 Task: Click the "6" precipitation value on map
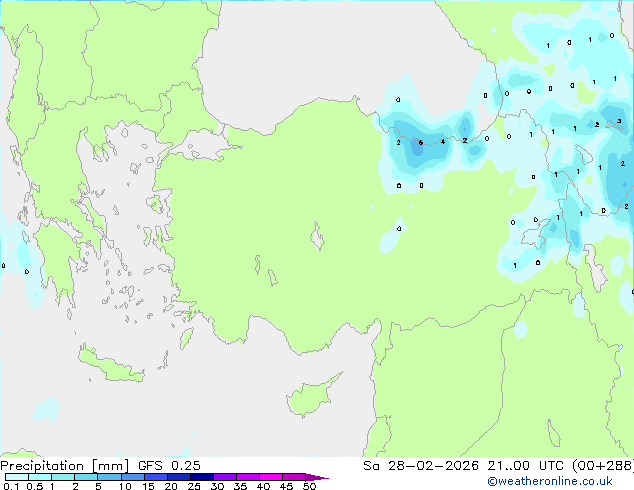click(x=421, y=142)
